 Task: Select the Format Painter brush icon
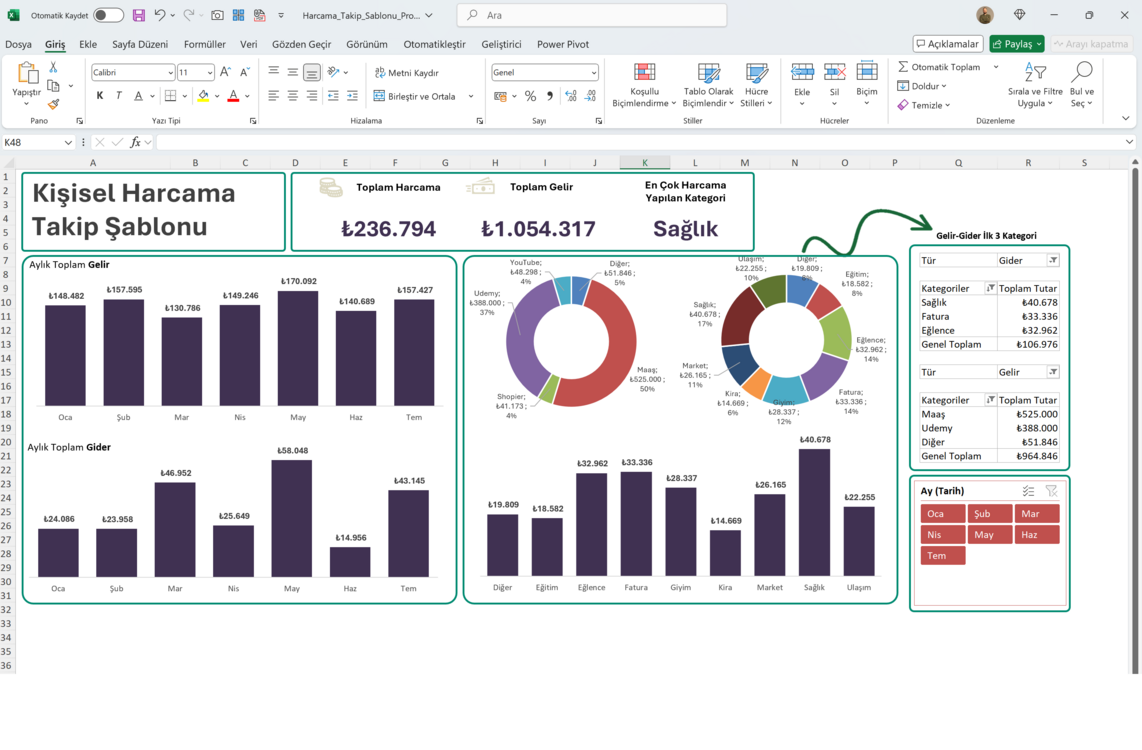point(53,105)
